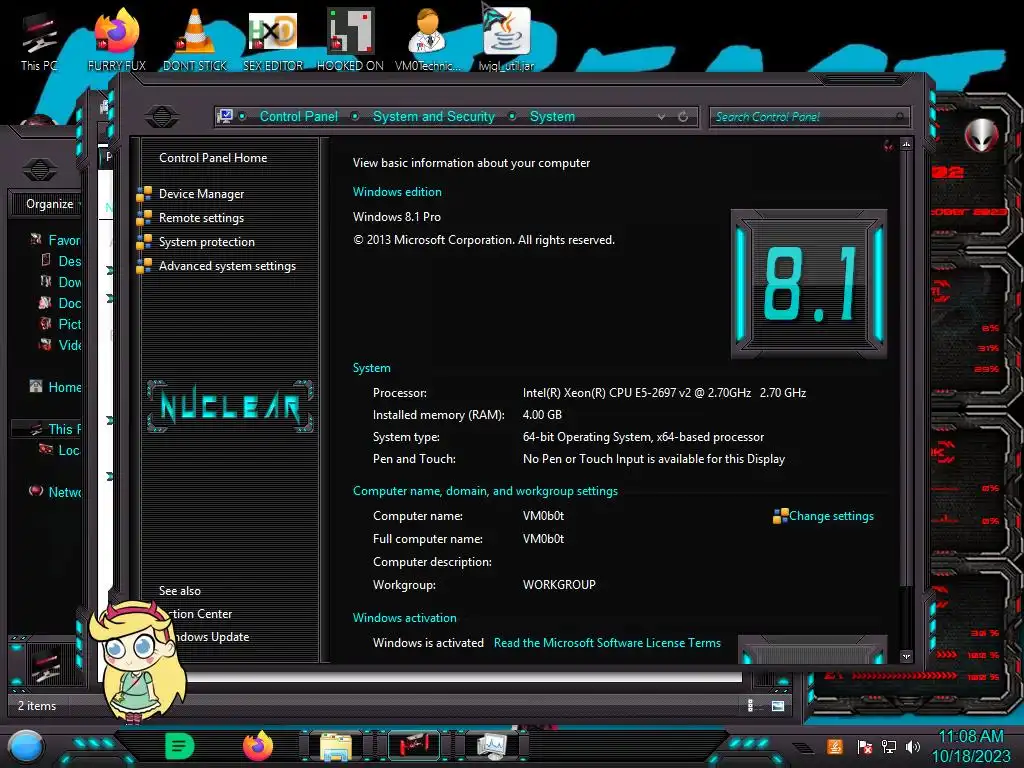Click the computer icon in the address bar
The image size is (1024, 768).
coord(225,116)
